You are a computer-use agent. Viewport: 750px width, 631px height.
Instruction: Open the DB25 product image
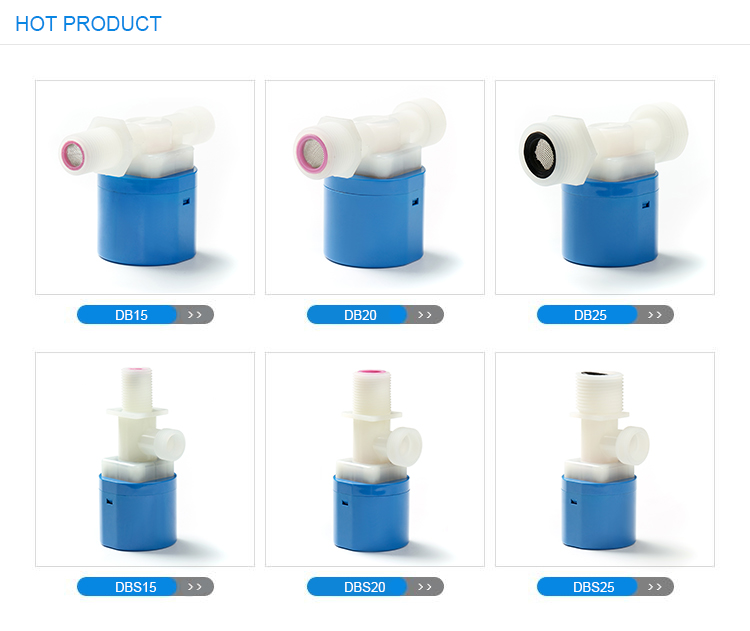point(605,188)
